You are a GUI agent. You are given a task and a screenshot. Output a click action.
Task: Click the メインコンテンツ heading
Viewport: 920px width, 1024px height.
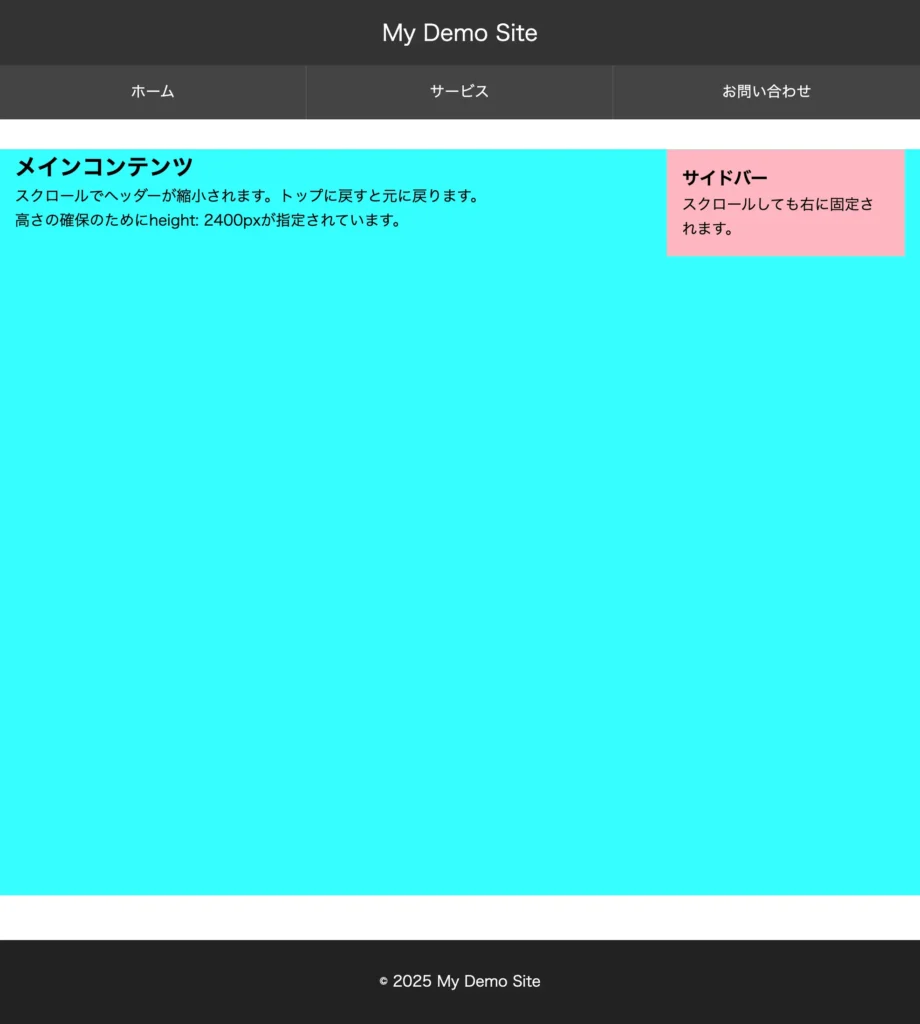pyautogui.click(x=103, y=166)
